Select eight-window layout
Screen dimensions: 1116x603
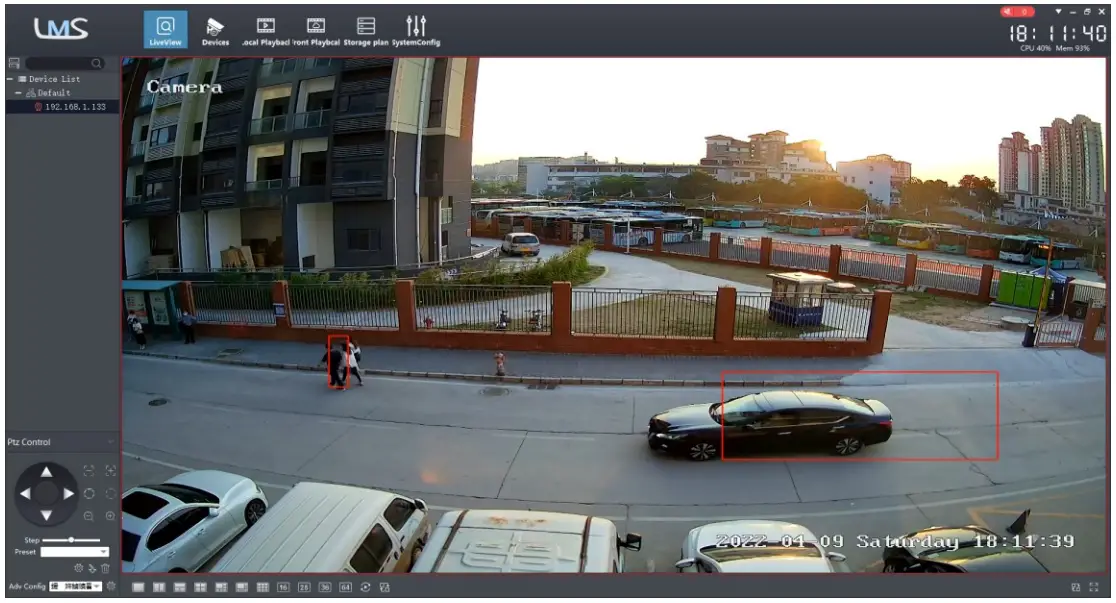point(242,587)
